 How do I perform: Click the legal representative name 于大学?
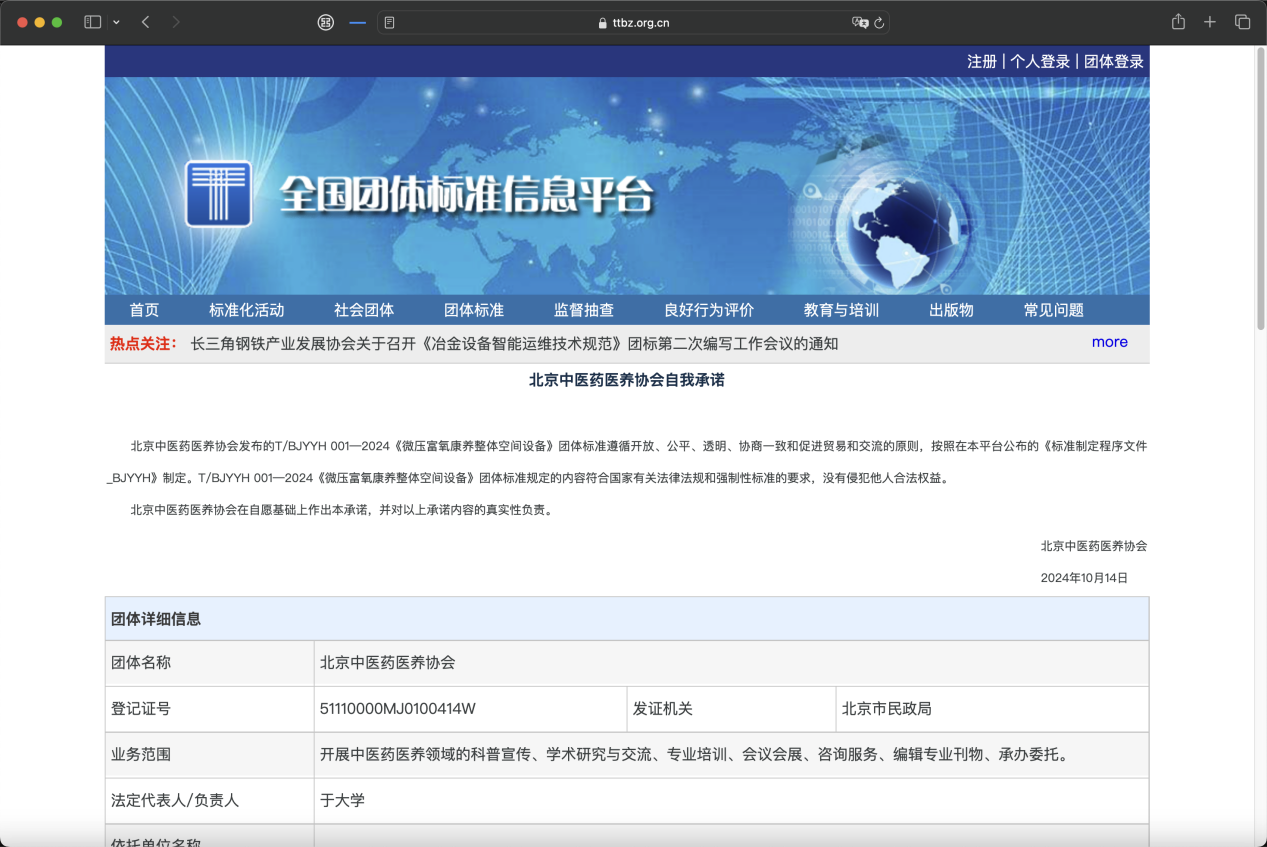point(342,801)
